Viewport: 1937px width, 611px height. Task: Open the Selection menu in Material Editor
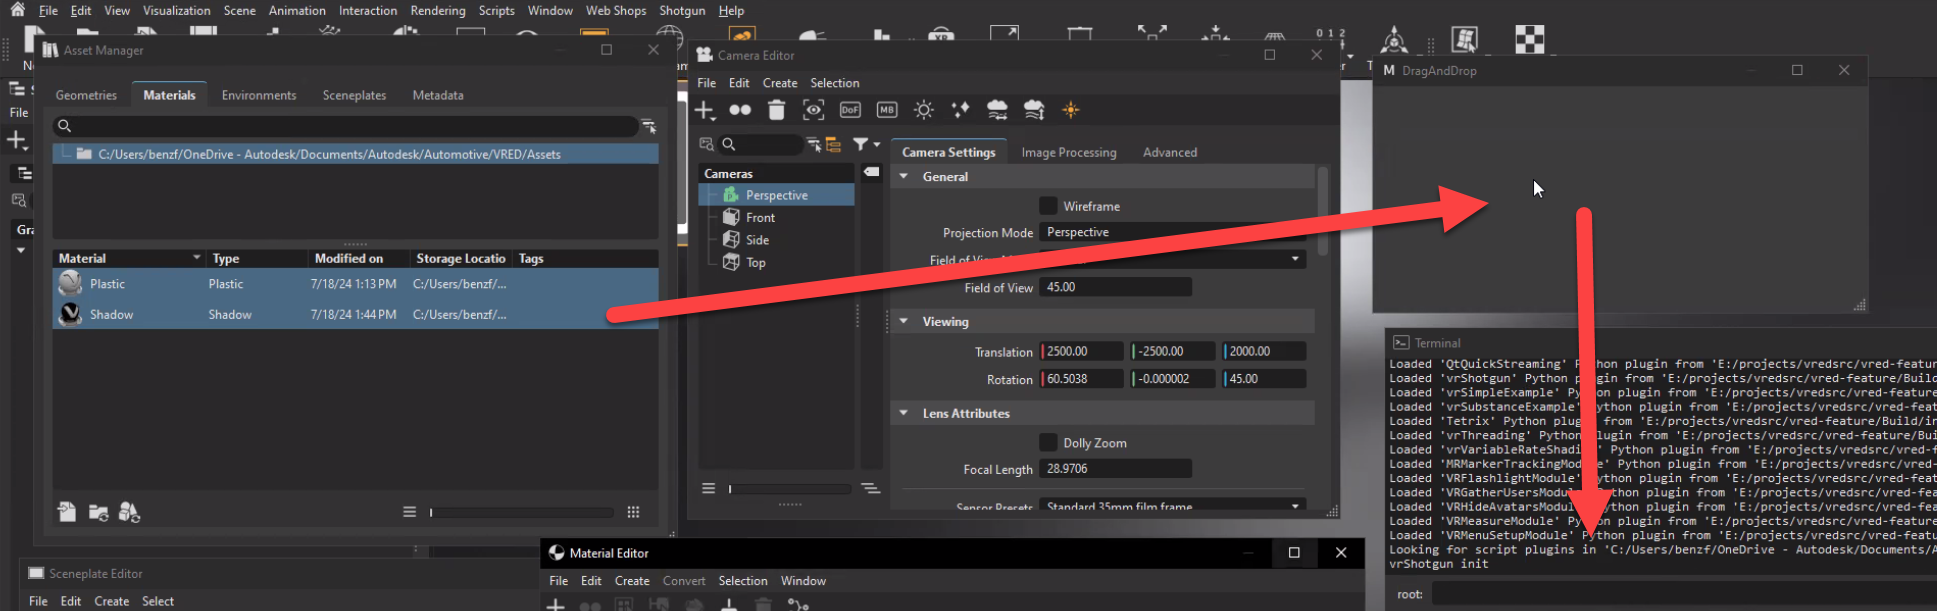[743, 581]
